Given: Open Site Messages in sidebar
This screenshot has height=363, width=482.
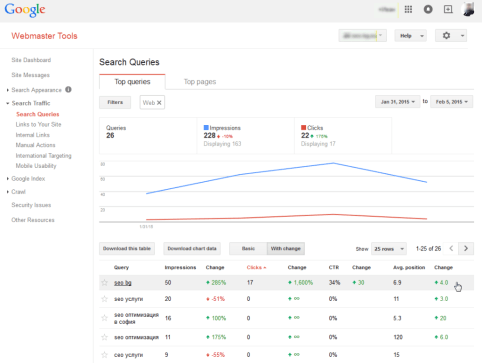Looking at the screenshot, I should tap(30, 75).
